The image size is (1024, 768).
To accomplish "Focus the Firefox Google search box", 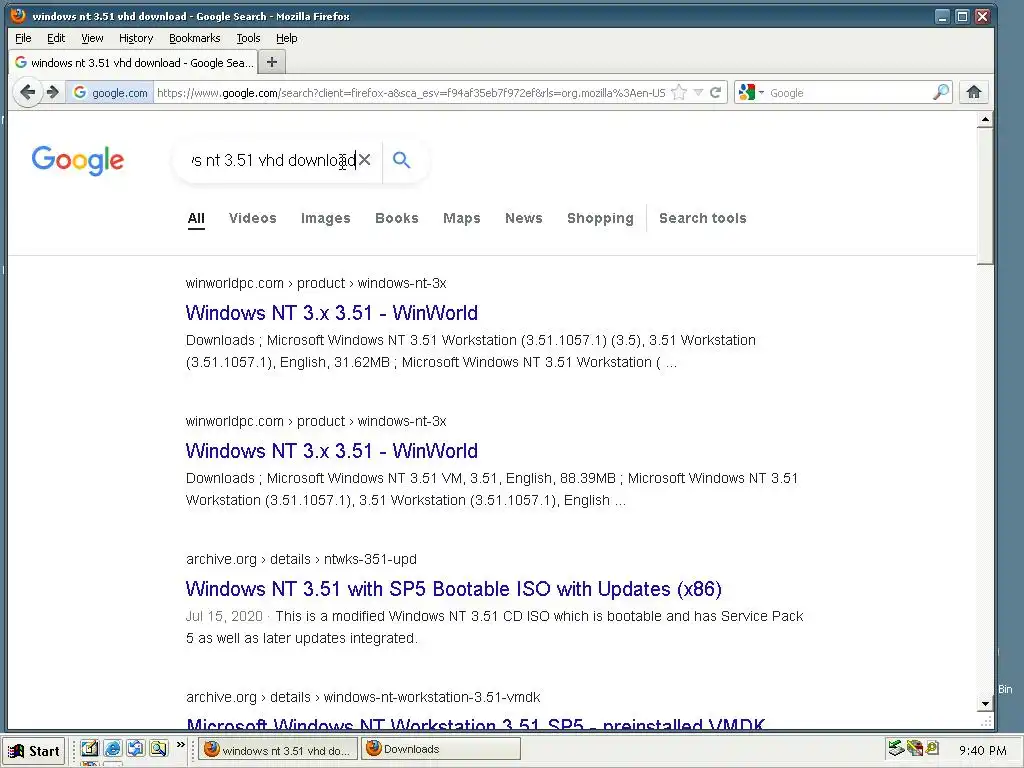I will pyautogui.click(x=849, y=93).
